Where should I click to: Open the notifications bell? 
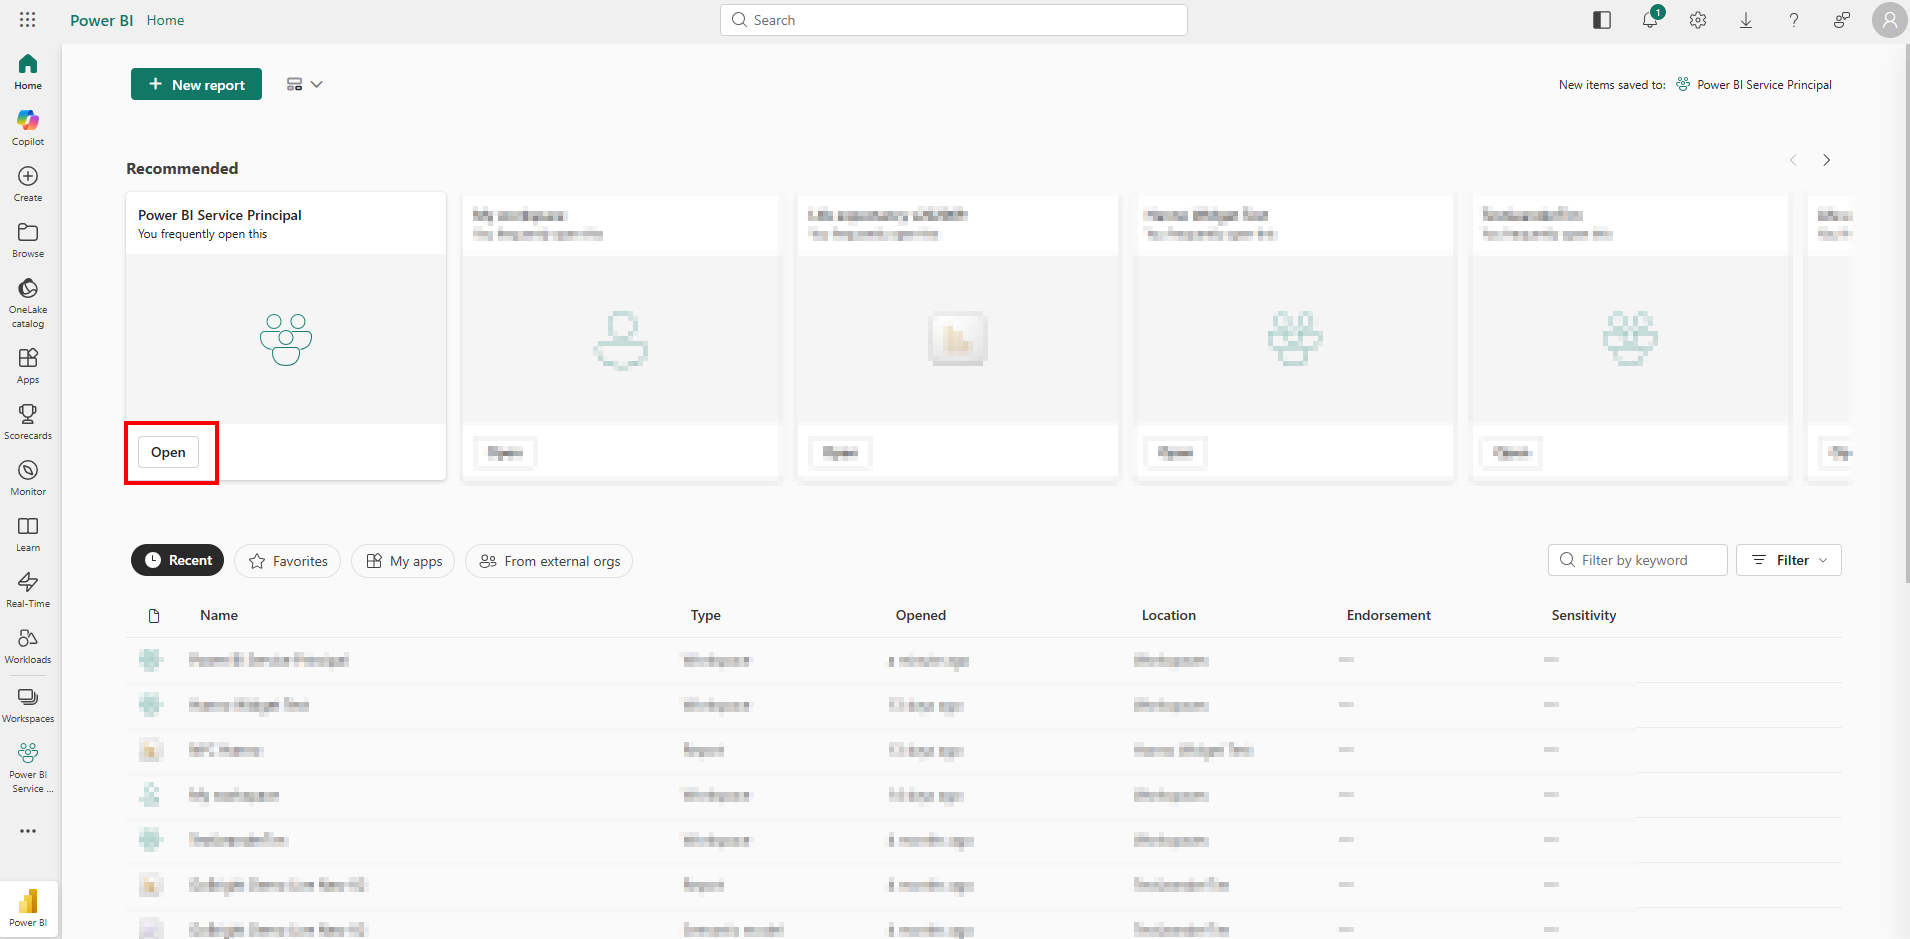1650,20
